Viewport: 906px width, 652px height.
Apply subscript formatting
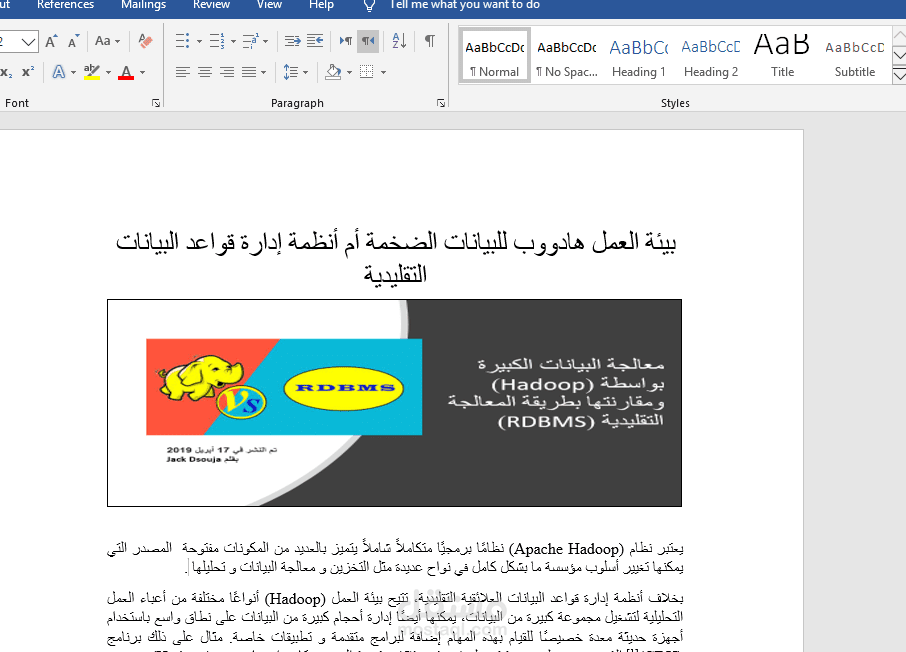[x=6, y=72]
